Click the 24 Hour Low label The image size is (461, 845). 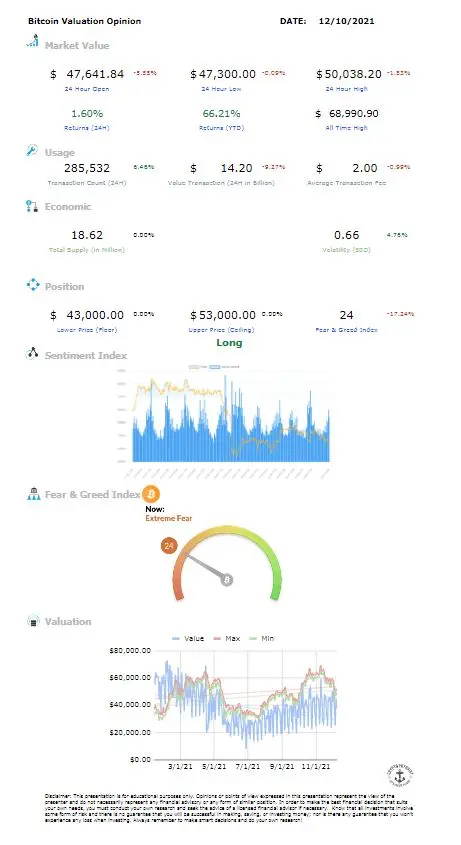[x=221, y=89]
